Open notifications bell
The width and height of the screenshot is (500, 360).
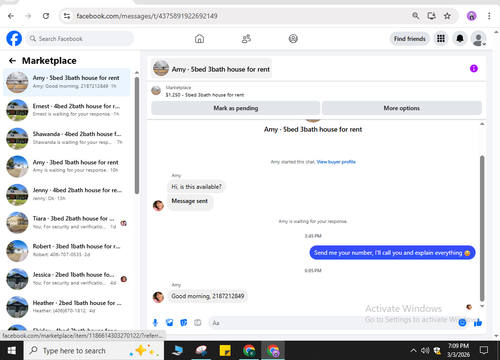460,39
